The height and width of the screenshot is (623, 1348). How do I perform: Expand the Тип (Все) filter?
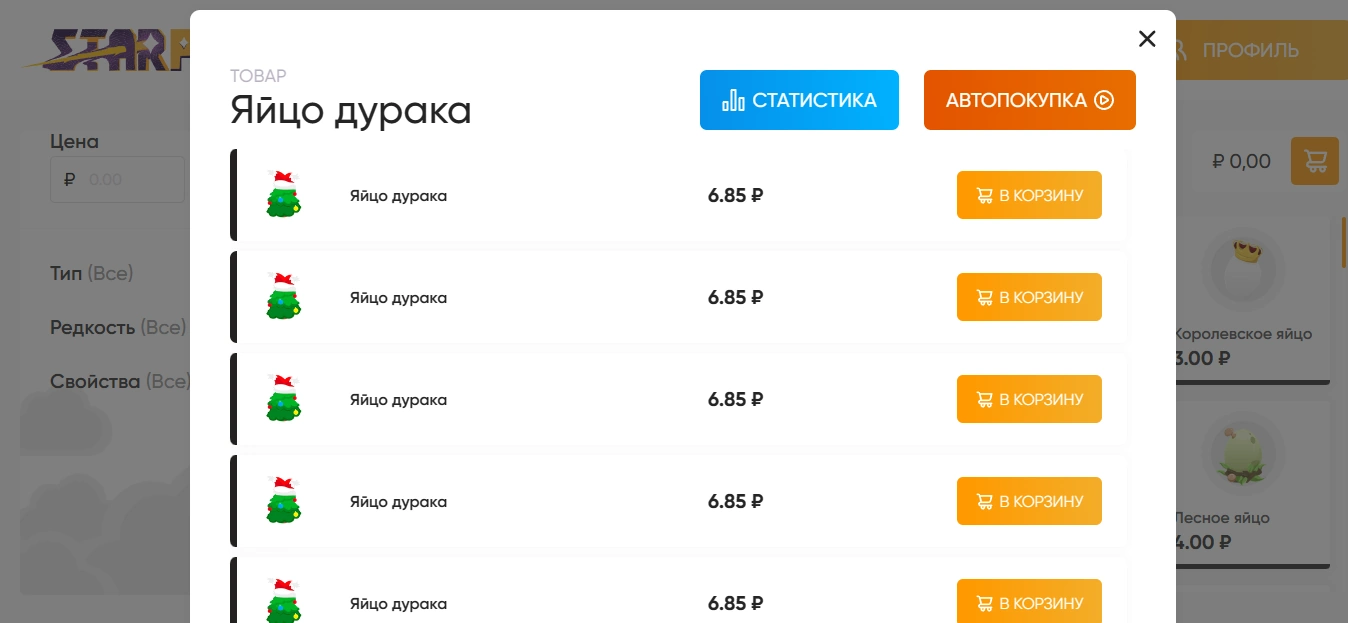click(92, 273)
